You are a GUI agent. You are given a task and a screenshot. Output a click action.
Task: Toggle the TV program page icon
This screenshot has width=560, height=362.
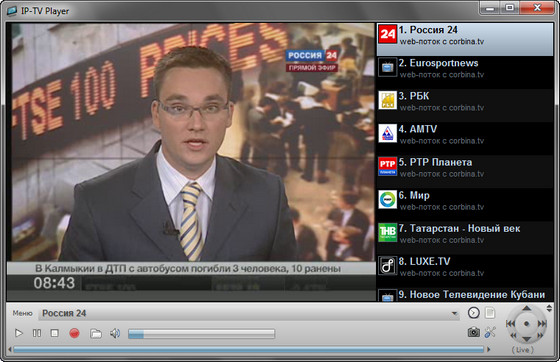tap(490, 313)
